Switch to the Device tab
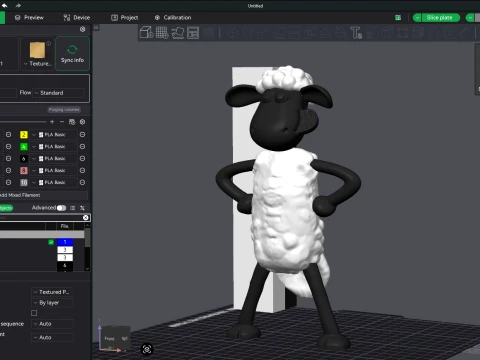The width and height of the screenshot is (480, 360). 77,17
